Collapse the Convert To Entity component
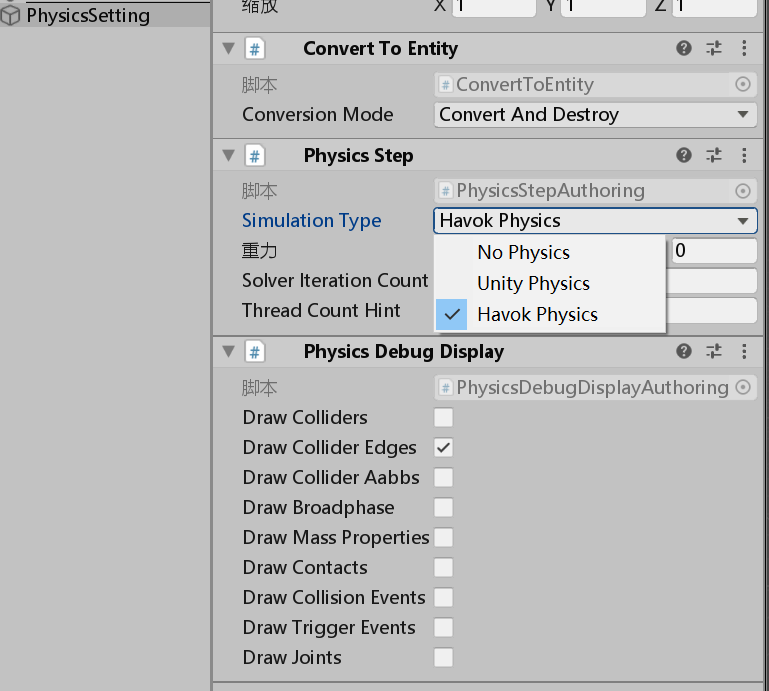 click(x=229, y=48)
